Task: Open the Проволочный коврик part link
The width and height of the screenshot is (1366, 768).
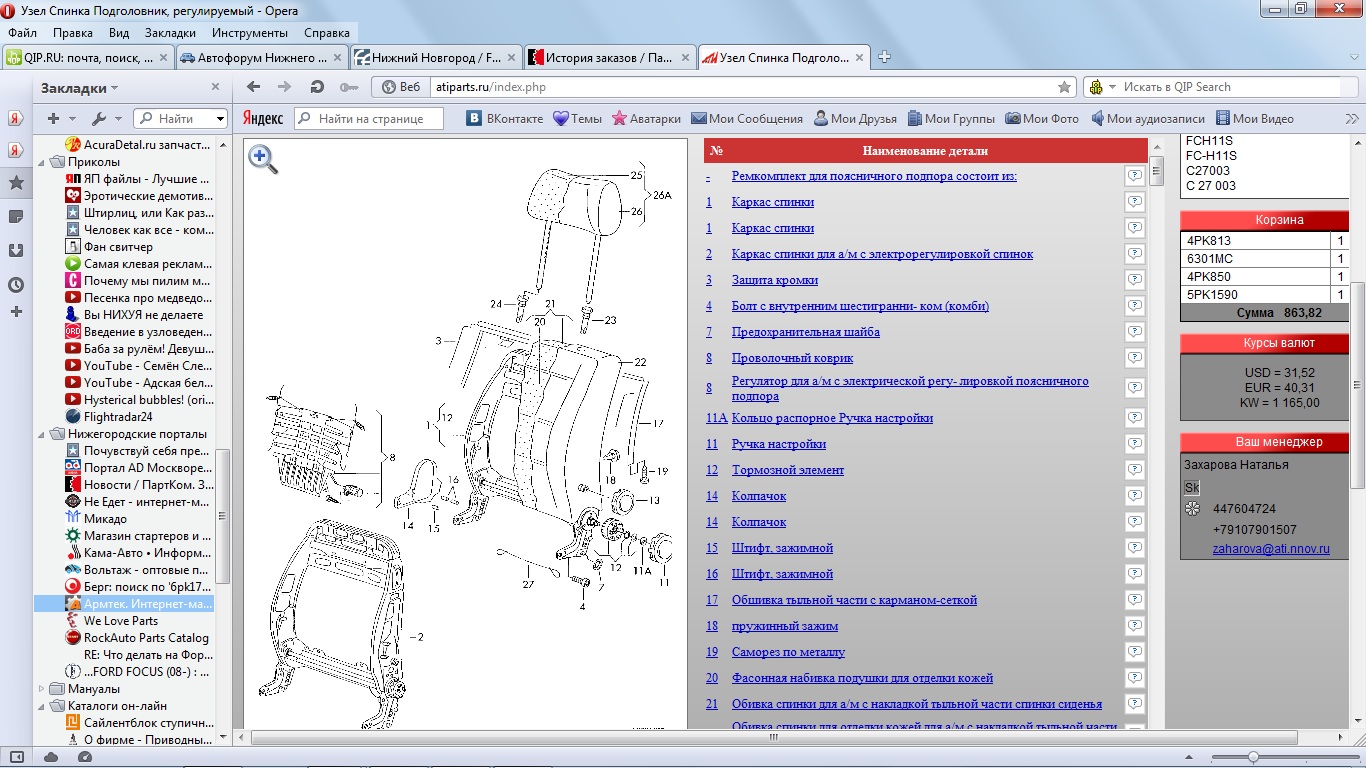Action: tap(792, 358)
